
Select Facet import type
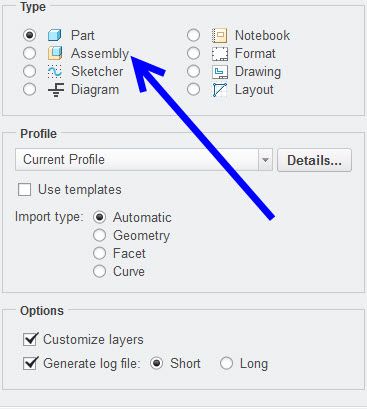[x=99, y=253]
